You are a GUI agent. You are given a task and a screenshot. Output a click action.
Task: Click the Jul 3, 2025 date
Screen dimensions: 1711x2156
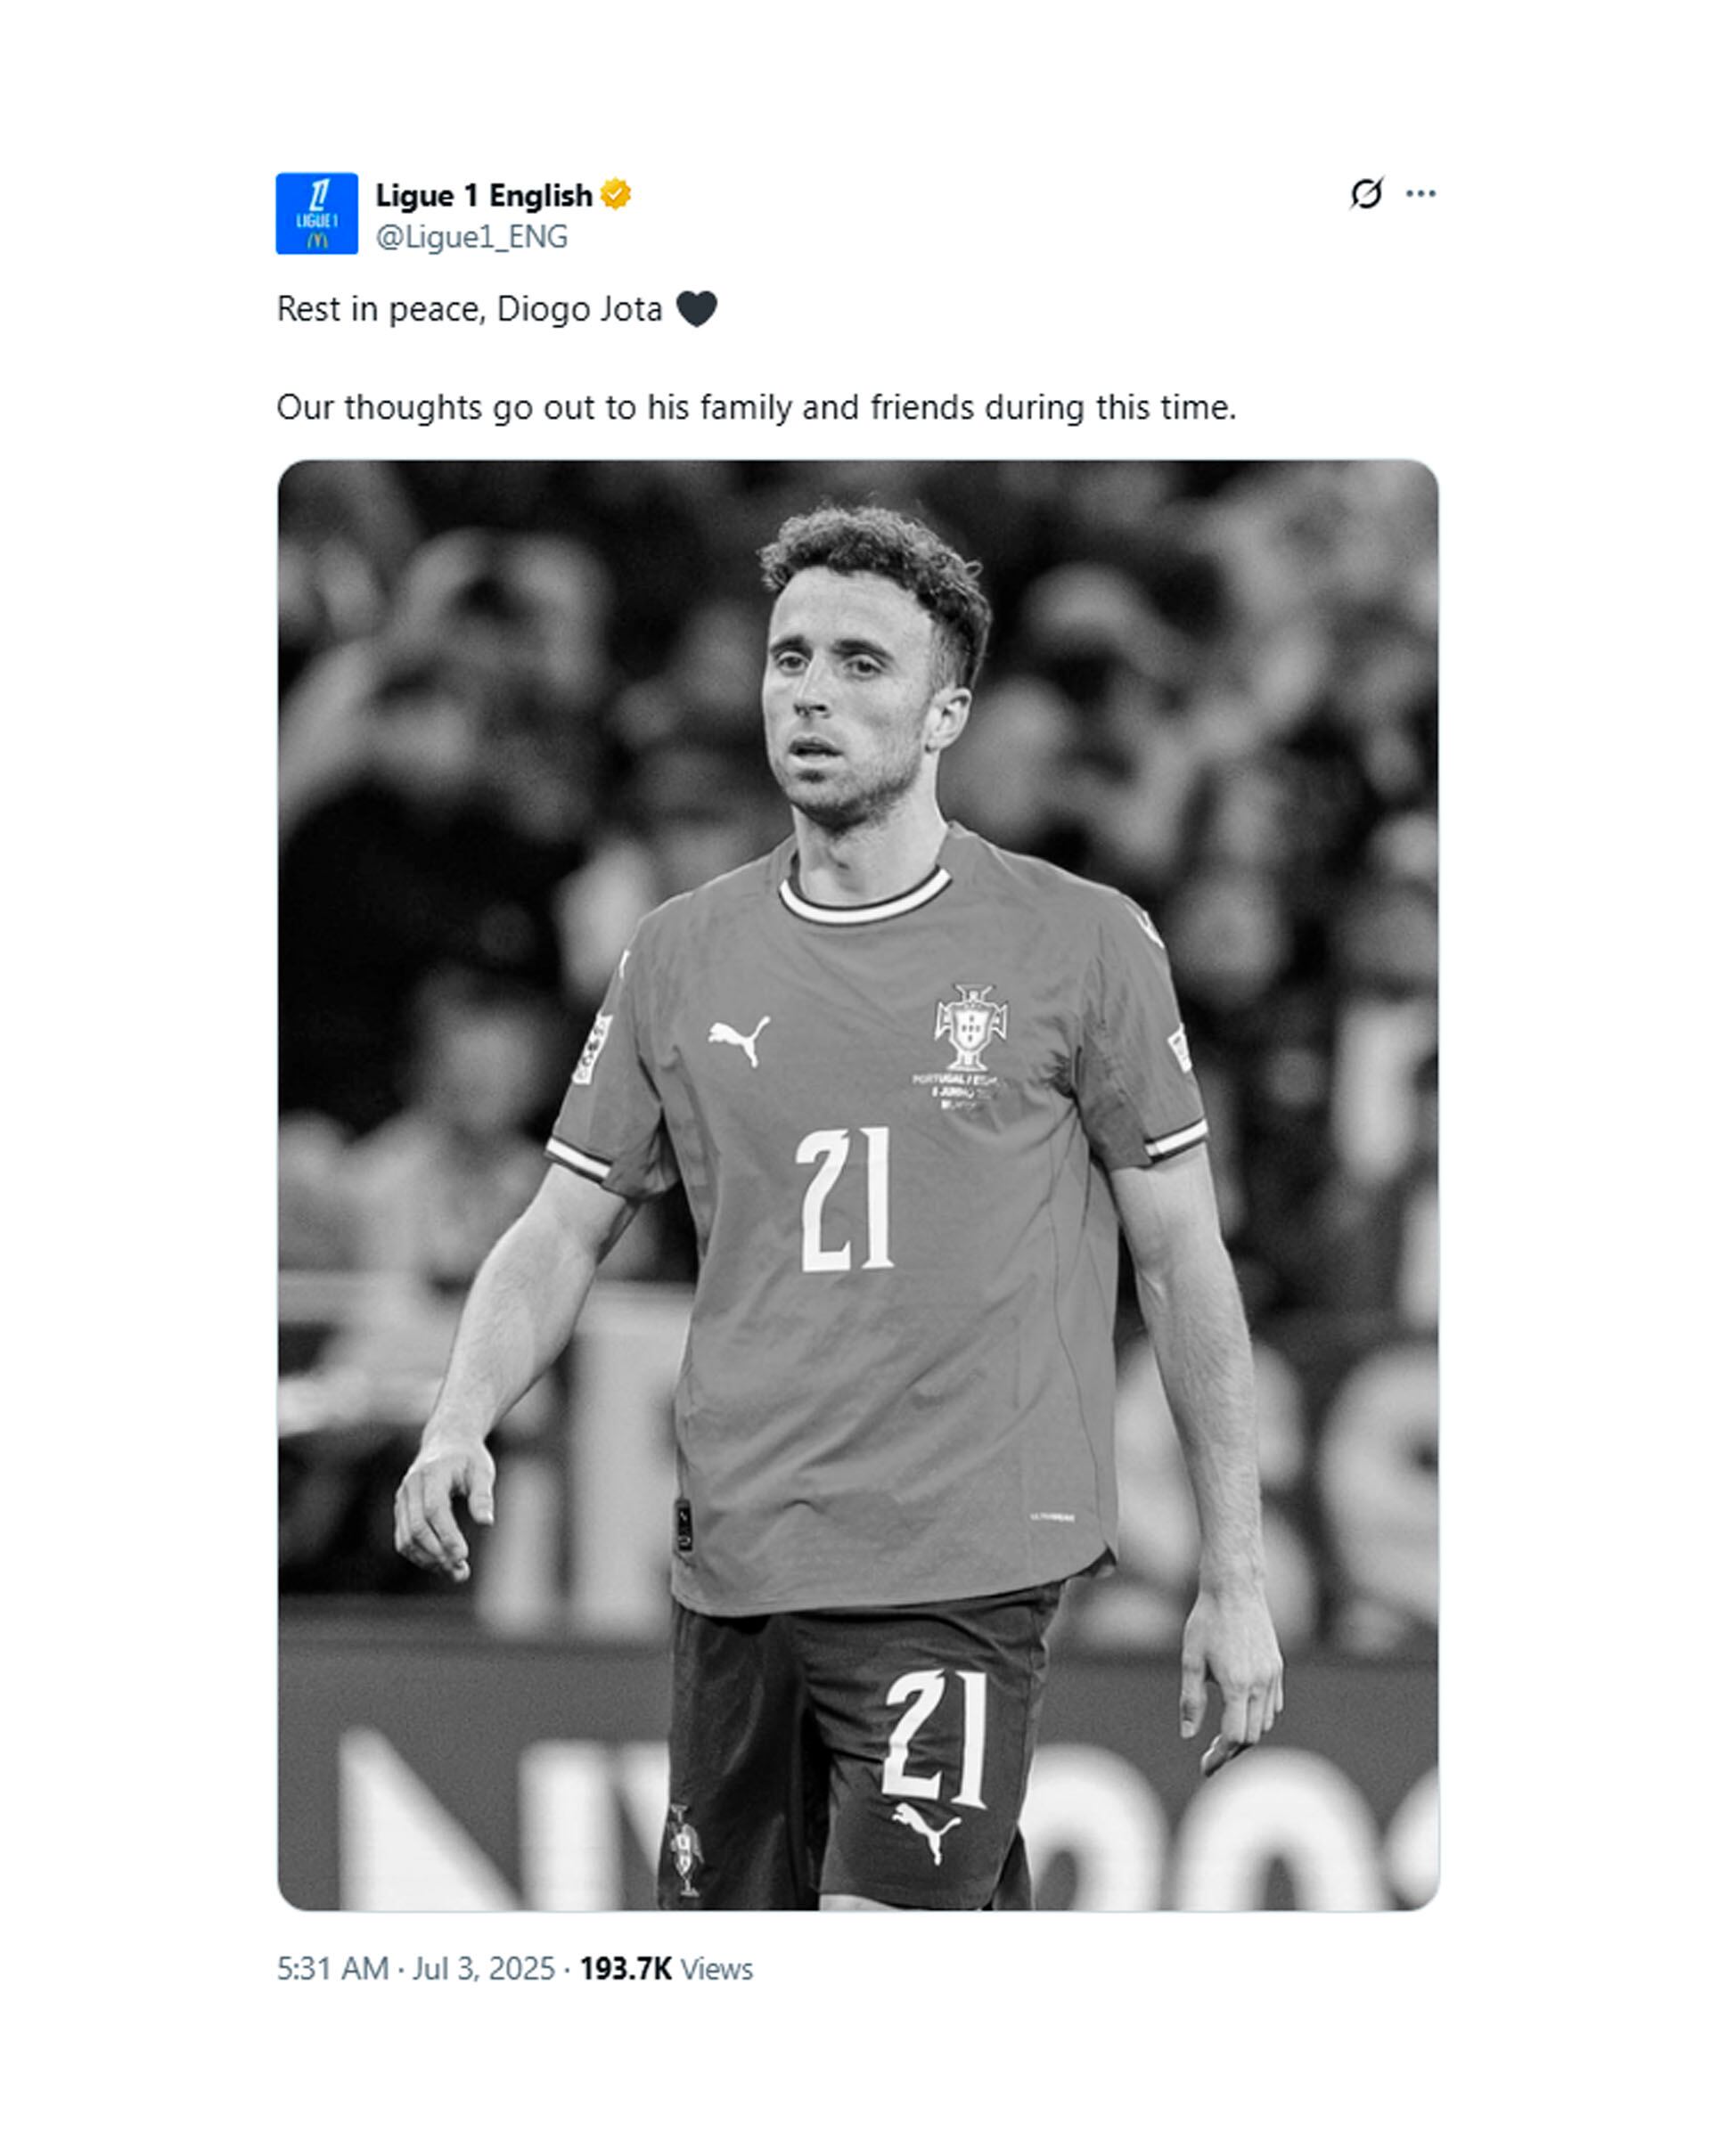point(483,1968)
